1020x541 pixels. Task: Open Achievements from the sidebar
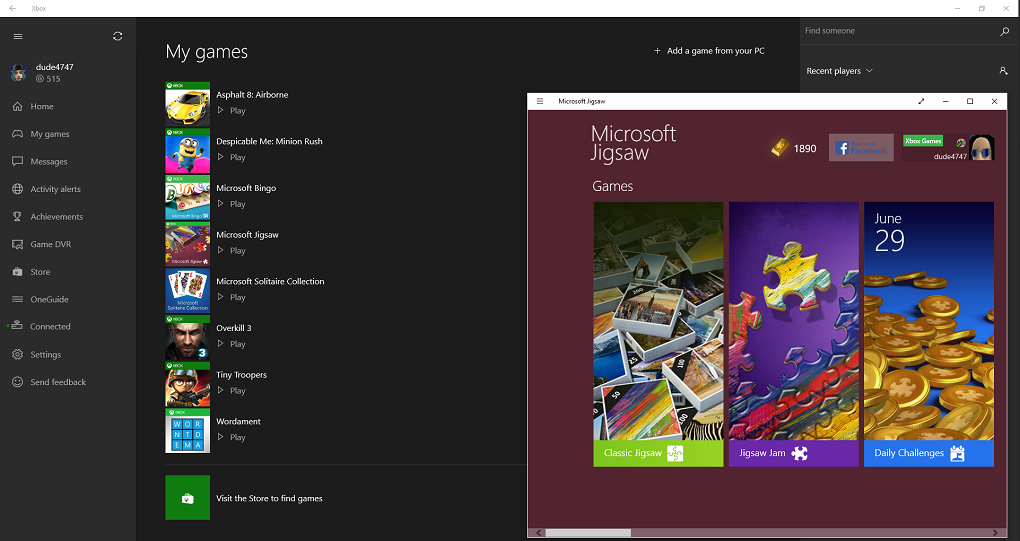56,217
